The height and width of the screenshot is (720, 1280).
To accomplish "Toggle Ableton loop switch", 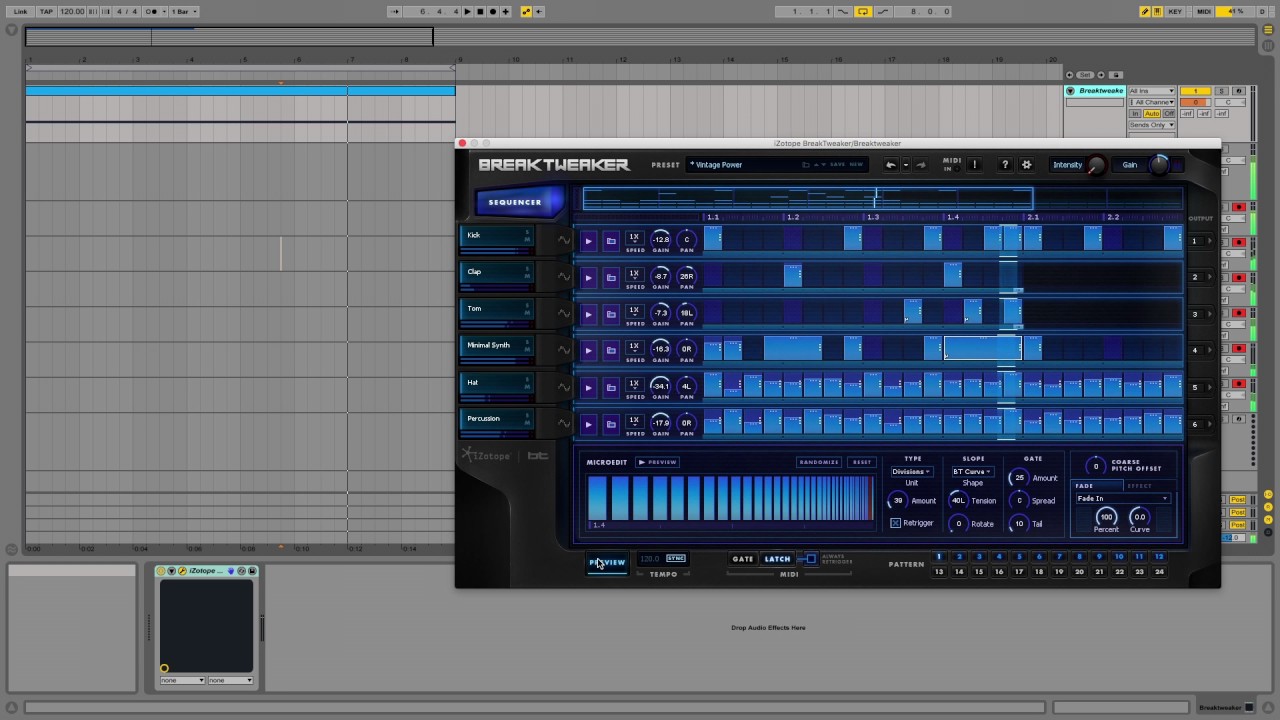I will [x=863, y=11].
